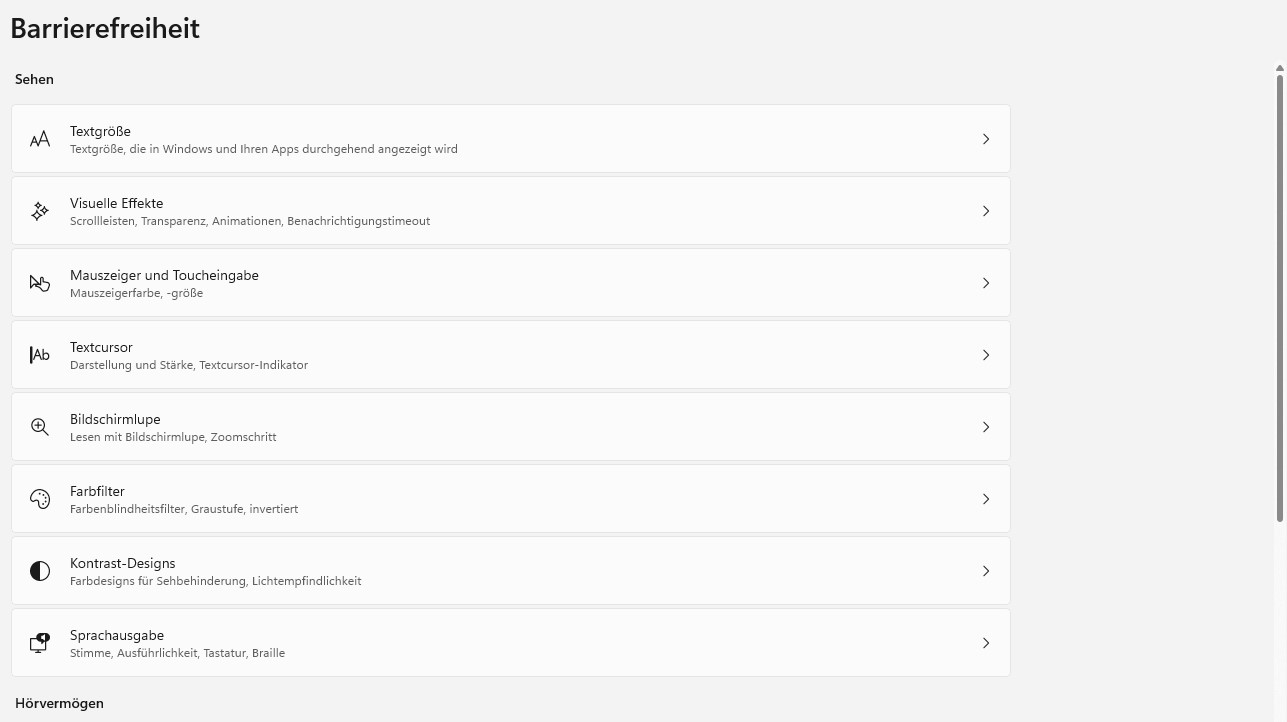The height and width of the screenshot is (722, 1287).
Task: Open Visuelle Effekte via right chevron
Action: 985,211
